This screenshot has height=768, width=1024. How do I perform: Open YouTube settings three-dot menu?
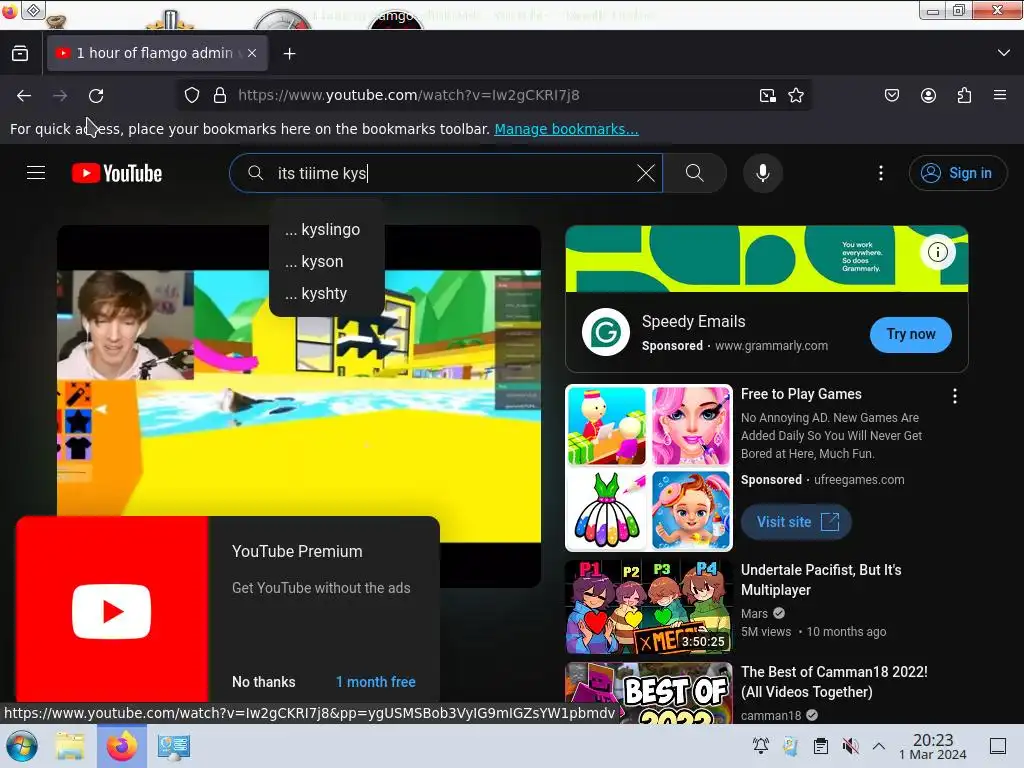881,173
